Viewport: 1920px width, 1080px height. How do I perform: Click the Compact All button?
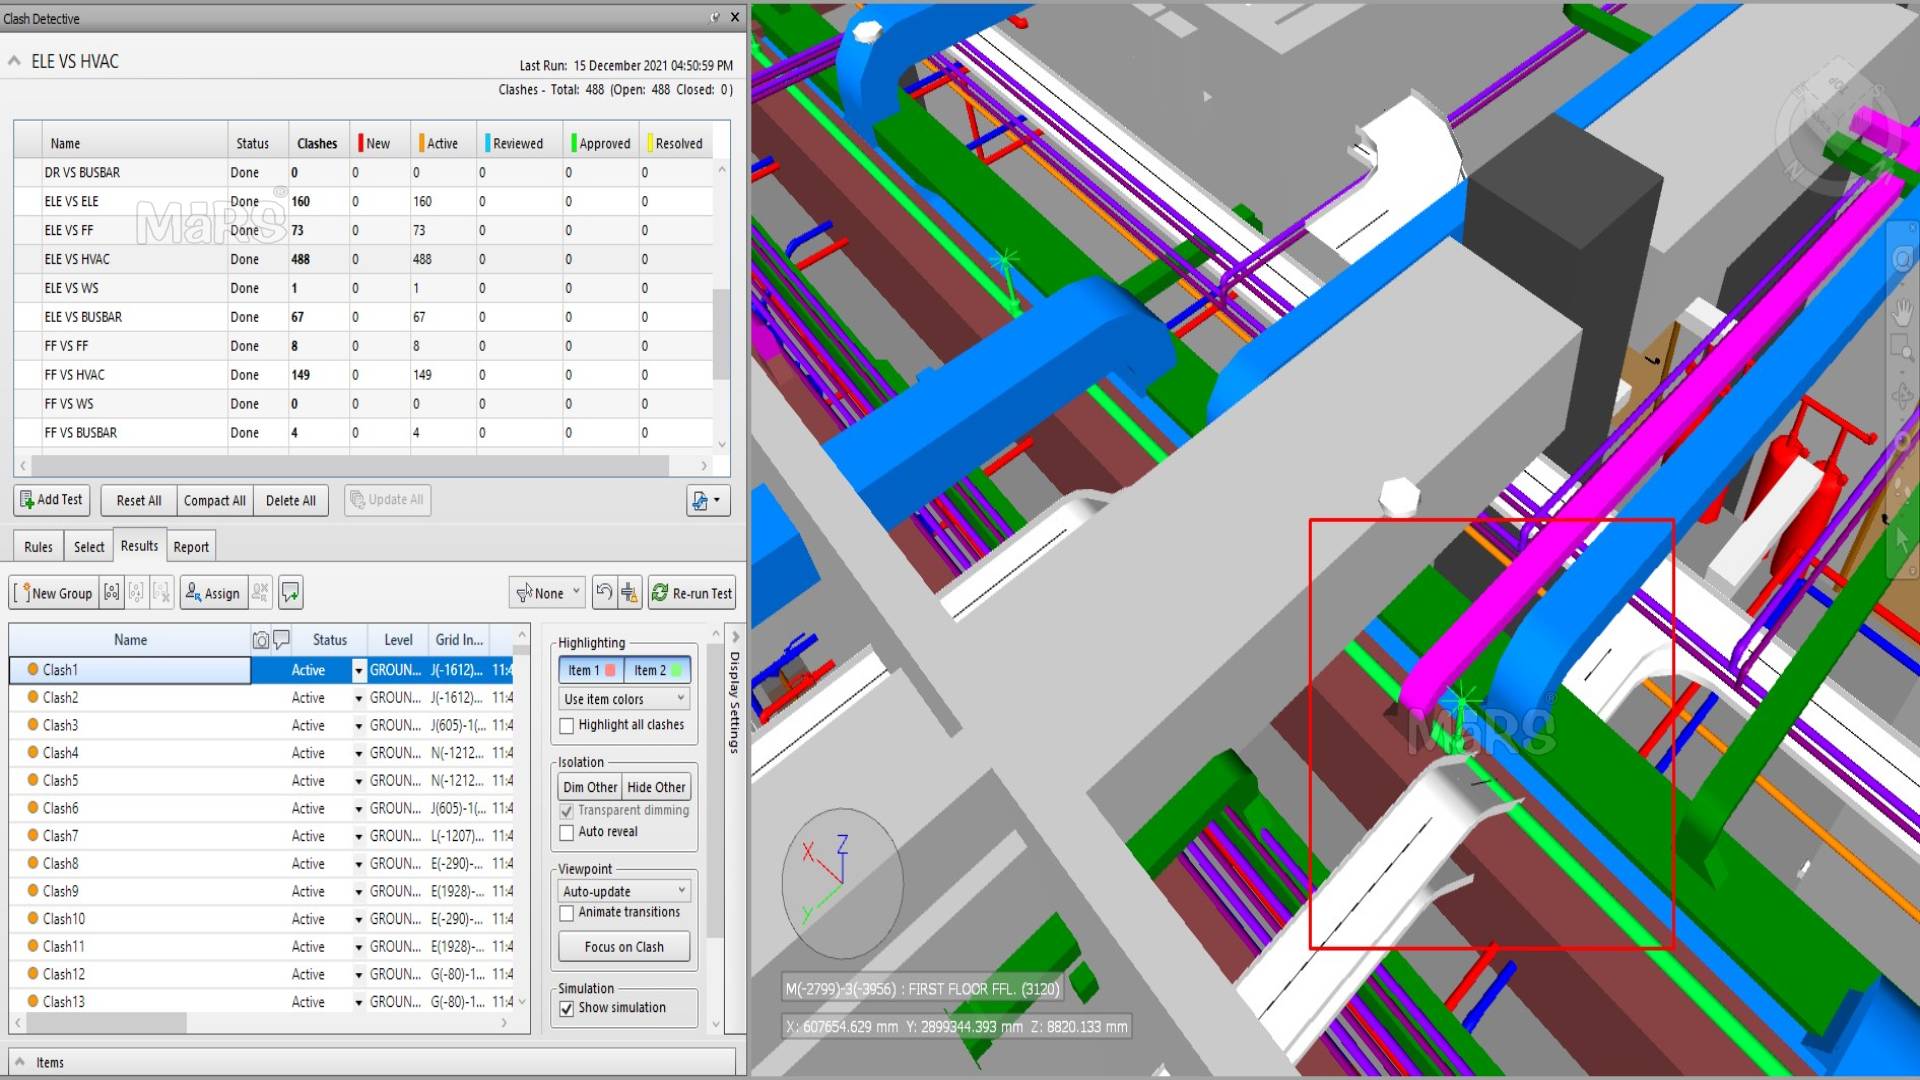[214, 500]
